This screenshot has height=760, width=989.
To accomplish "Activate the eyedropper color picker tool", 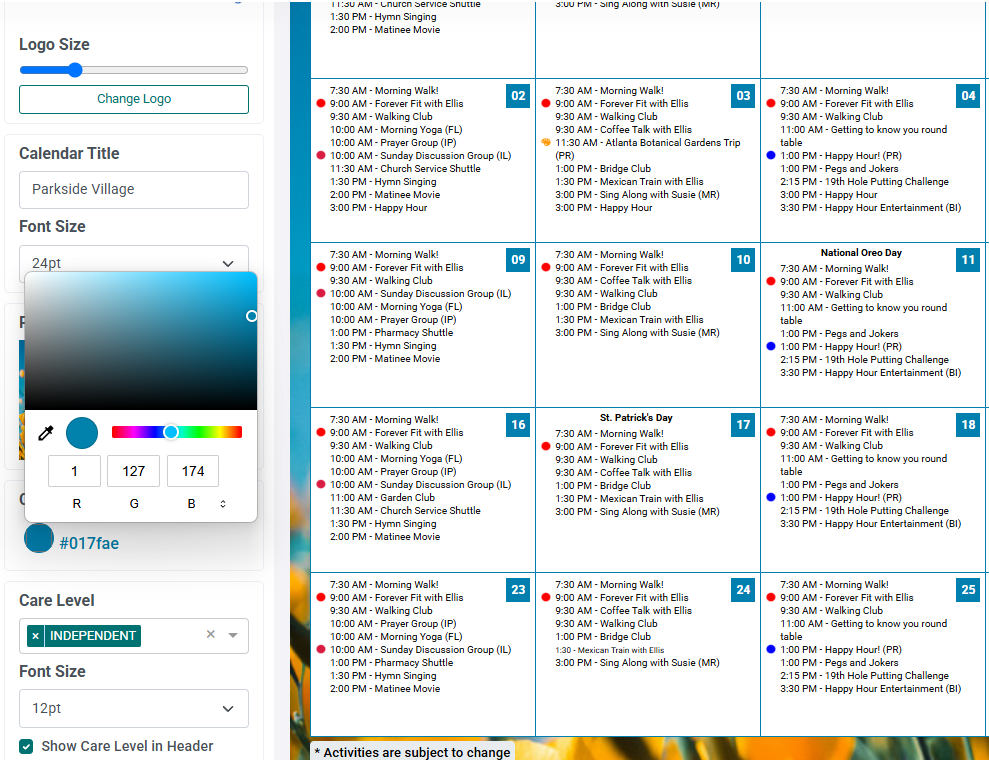I will [x=45, y=433].
